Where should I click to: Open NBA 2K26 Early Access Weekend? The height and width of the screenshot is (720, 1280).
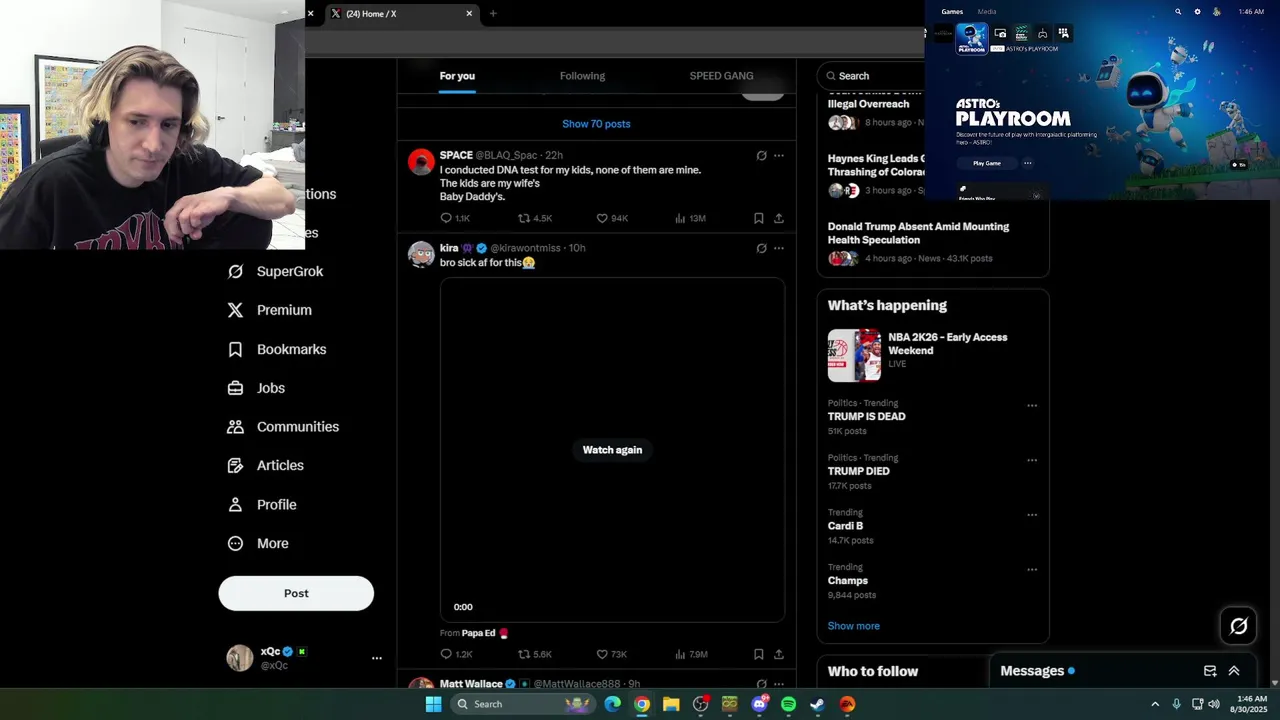point(932,354)
